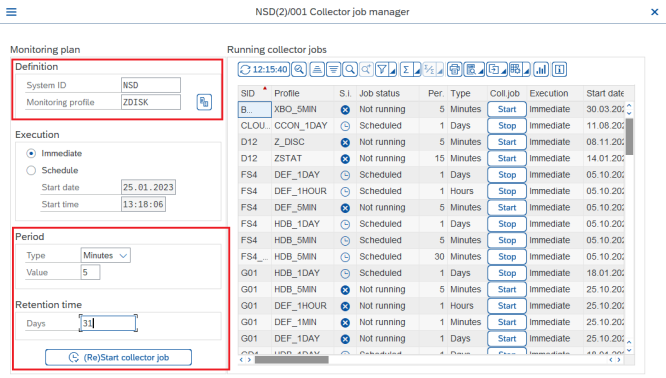Refresh the list showing 12:15:40

pyautogui.click(x=264, y=69)
